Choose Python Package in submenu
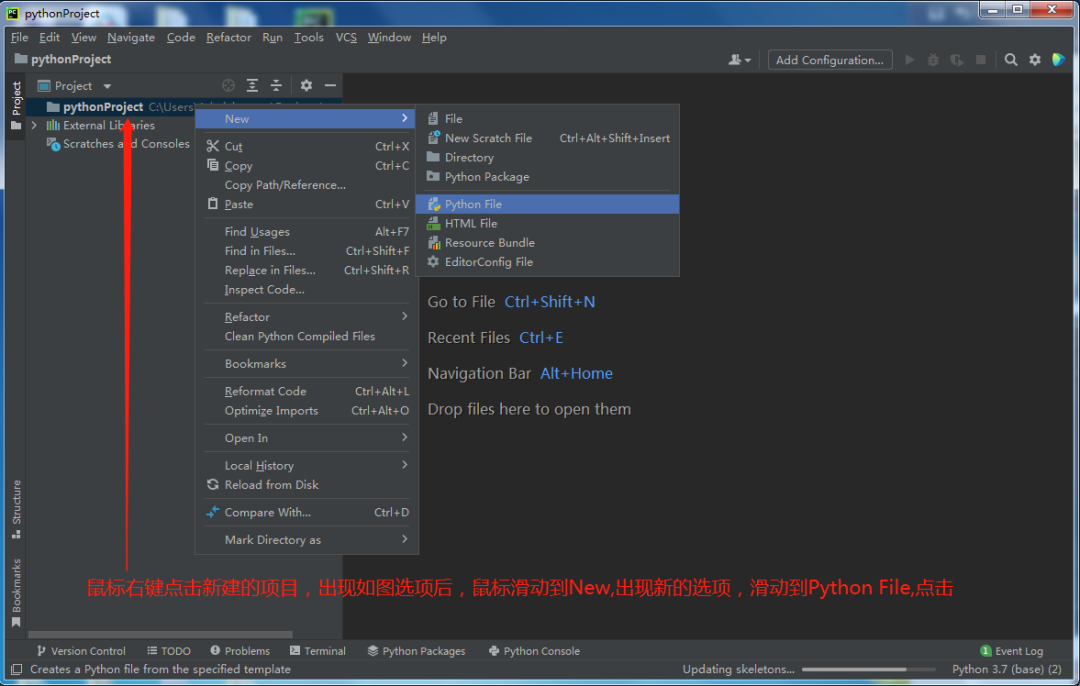 [548, 176]
